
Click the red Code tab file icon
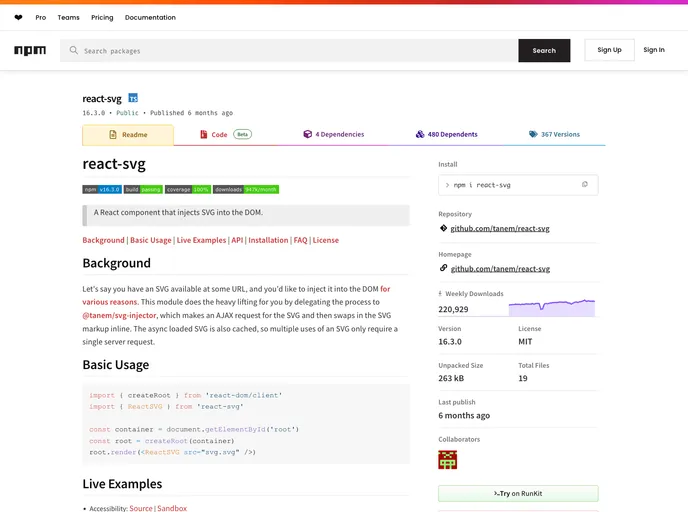204,135
